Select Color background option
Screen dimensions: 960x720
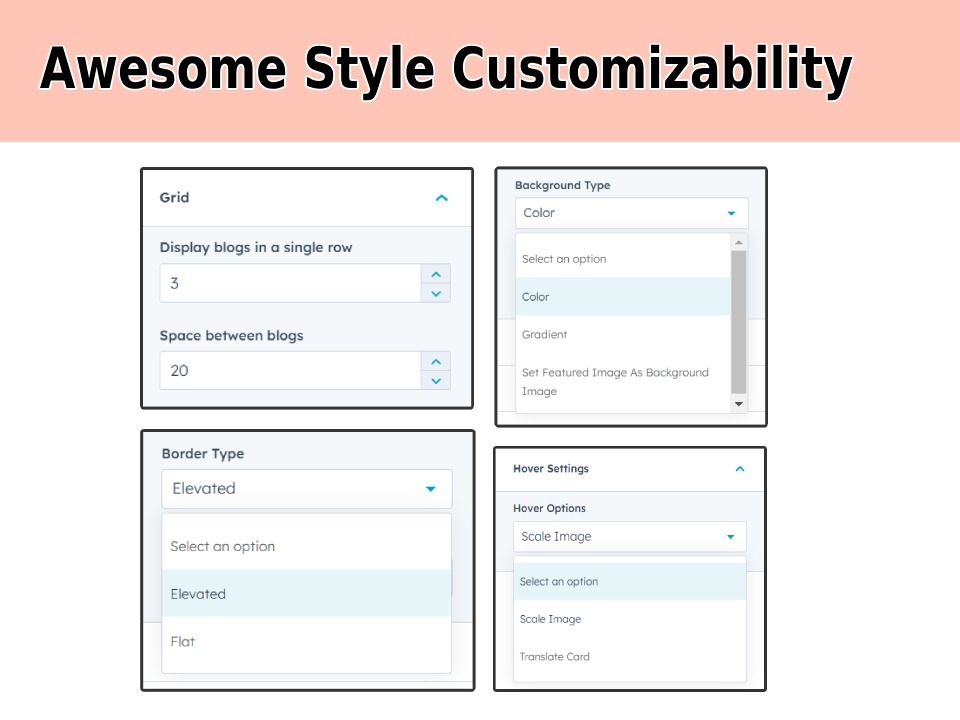pos(623,297)
